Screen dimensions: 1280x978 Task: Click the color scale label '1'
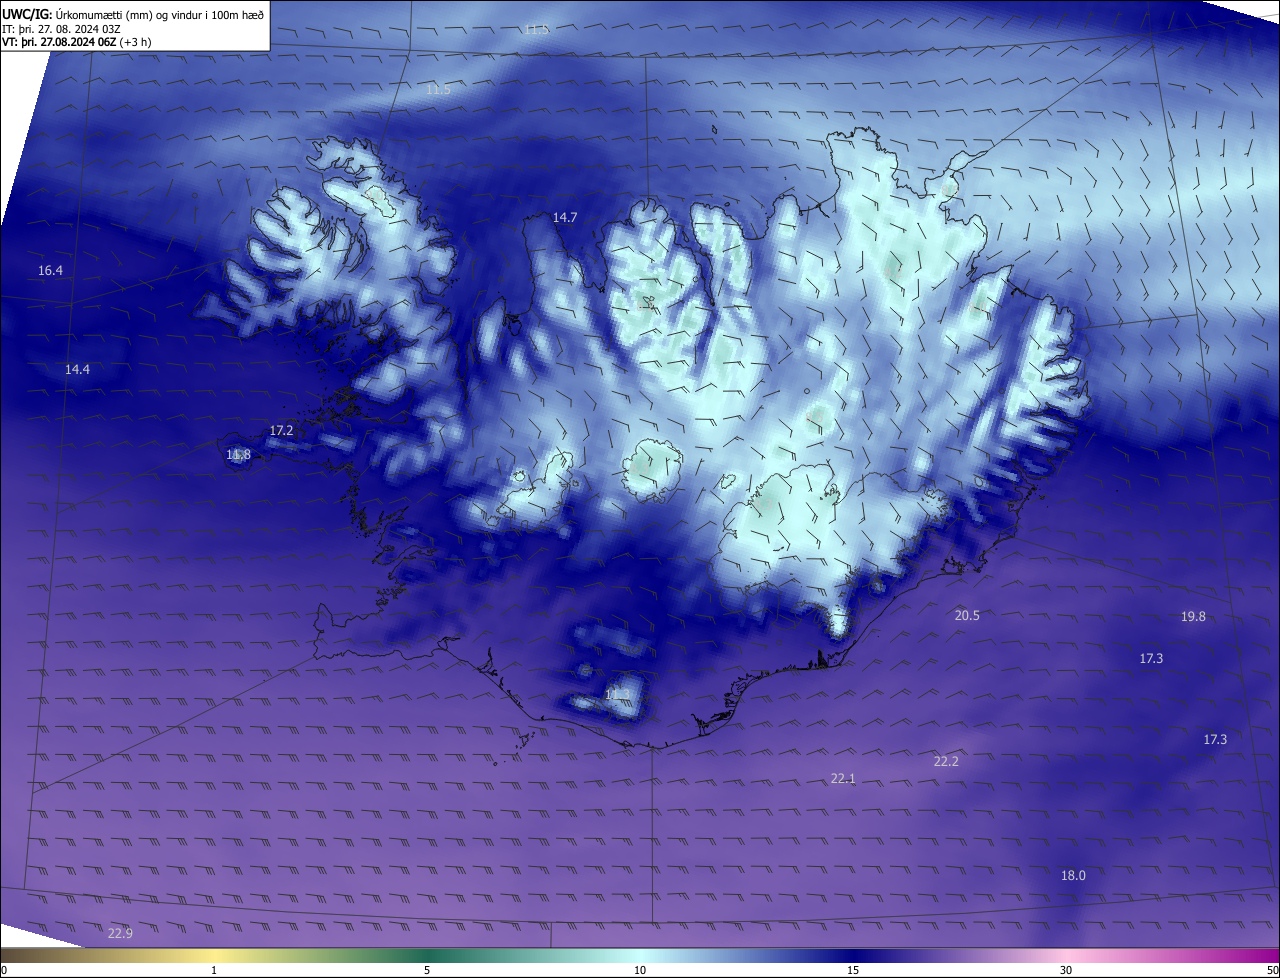(x=214, y=971)
